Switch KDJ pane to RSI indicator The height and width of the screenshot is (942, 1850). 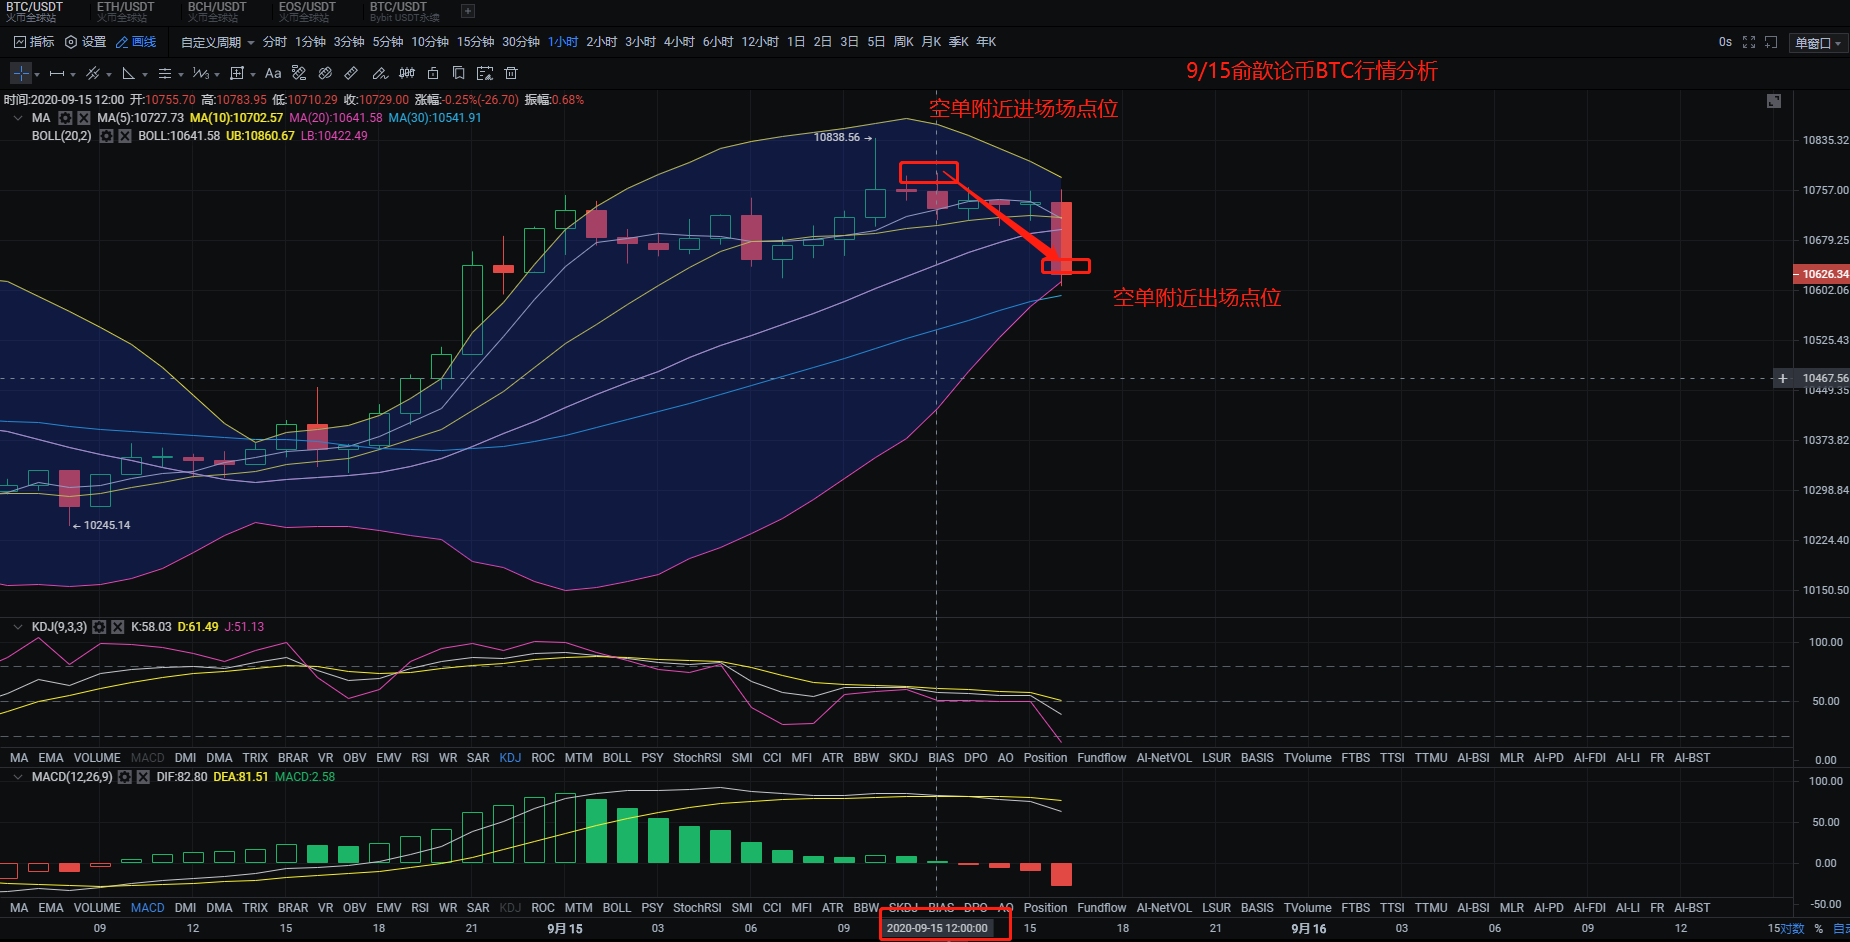tap(420, 758)
